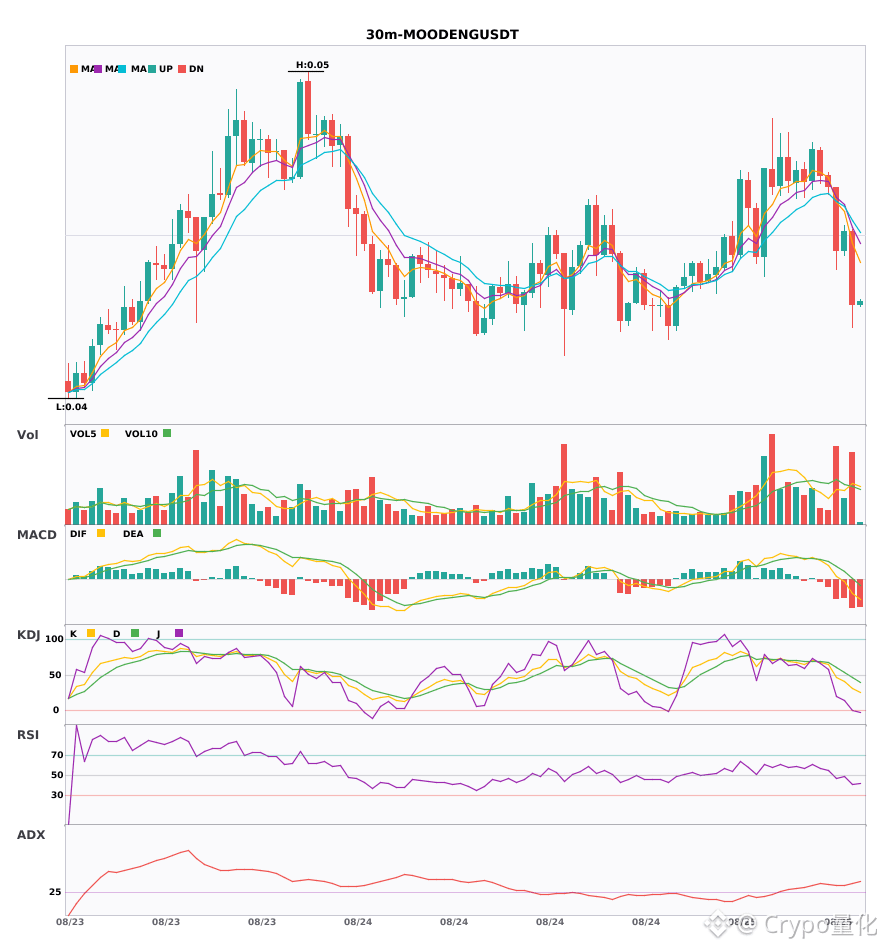This screenshot has width=885, height=950.
Task: Click the DN legend label text
Action: [196, 69]
